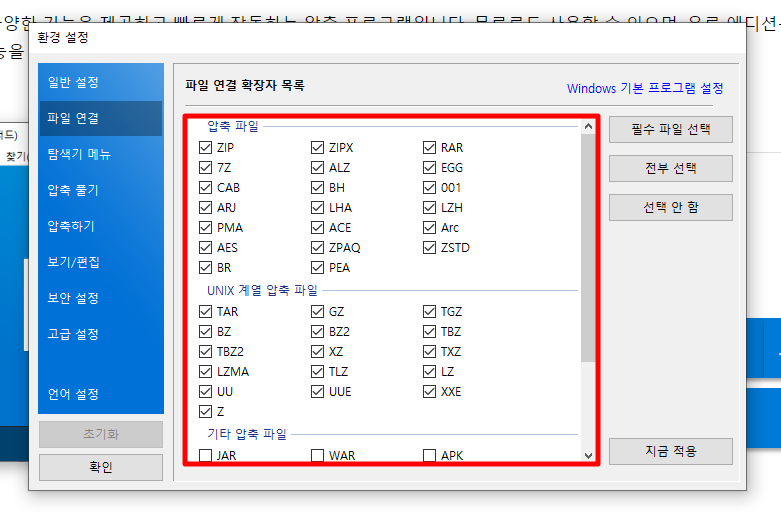This screenshot has height=523, width=781.
Task: Toggle the 7Z checkbox
Action: tap(205, 167)
